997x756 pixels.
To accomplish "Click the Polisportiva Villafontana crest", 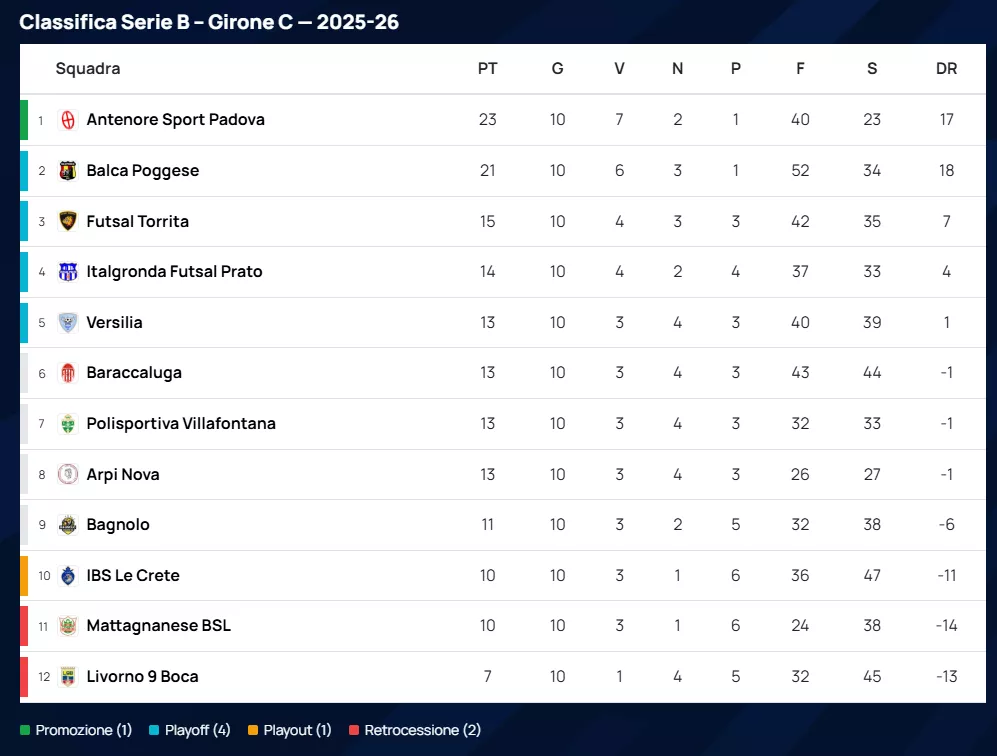I will coord(68,424).
